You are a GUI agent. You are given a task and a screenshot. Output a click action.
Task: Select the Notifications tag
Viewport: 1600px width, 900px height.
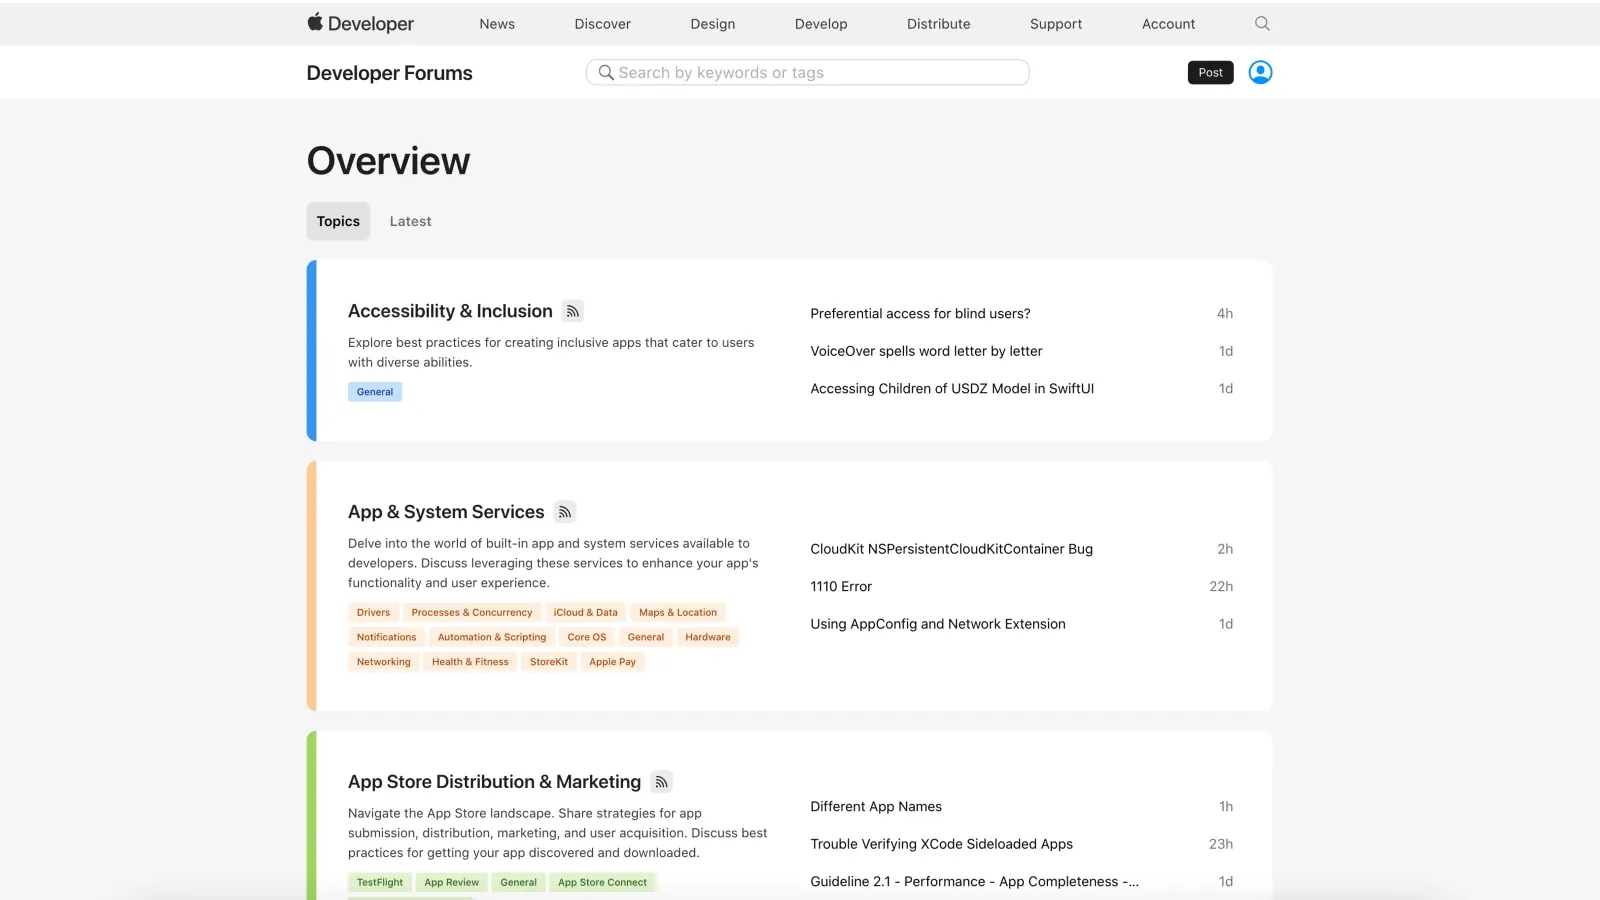click(x=387, y=637)
